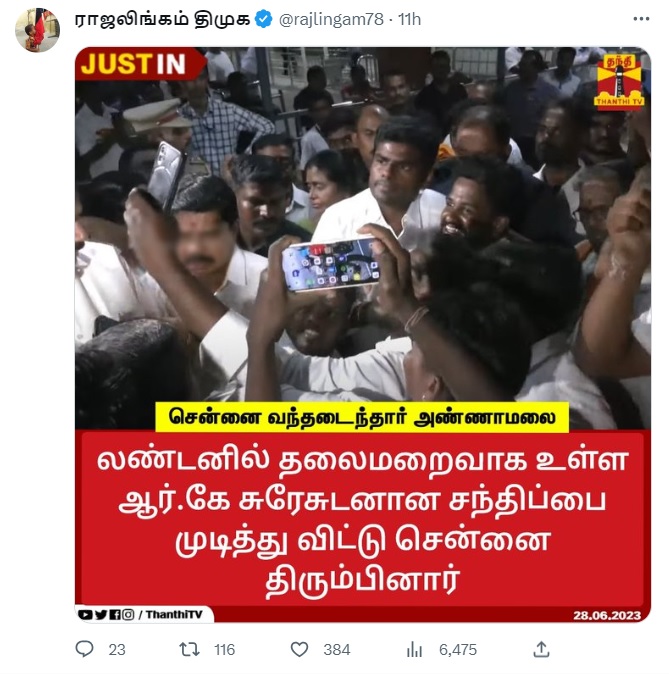Click the 28.06.2023 date on image

click(607, 616)
